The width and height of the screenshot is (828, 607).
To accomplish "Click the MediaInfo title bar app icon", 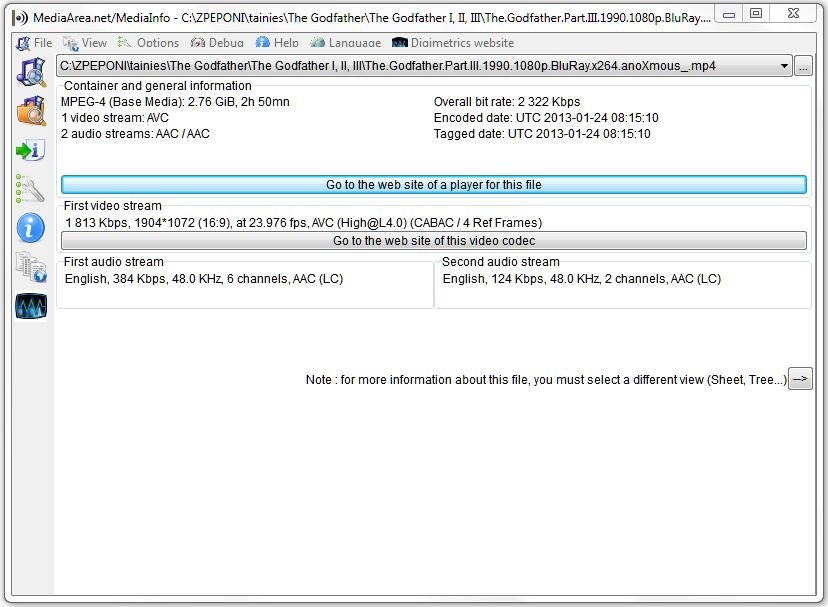I will (19, 17).
